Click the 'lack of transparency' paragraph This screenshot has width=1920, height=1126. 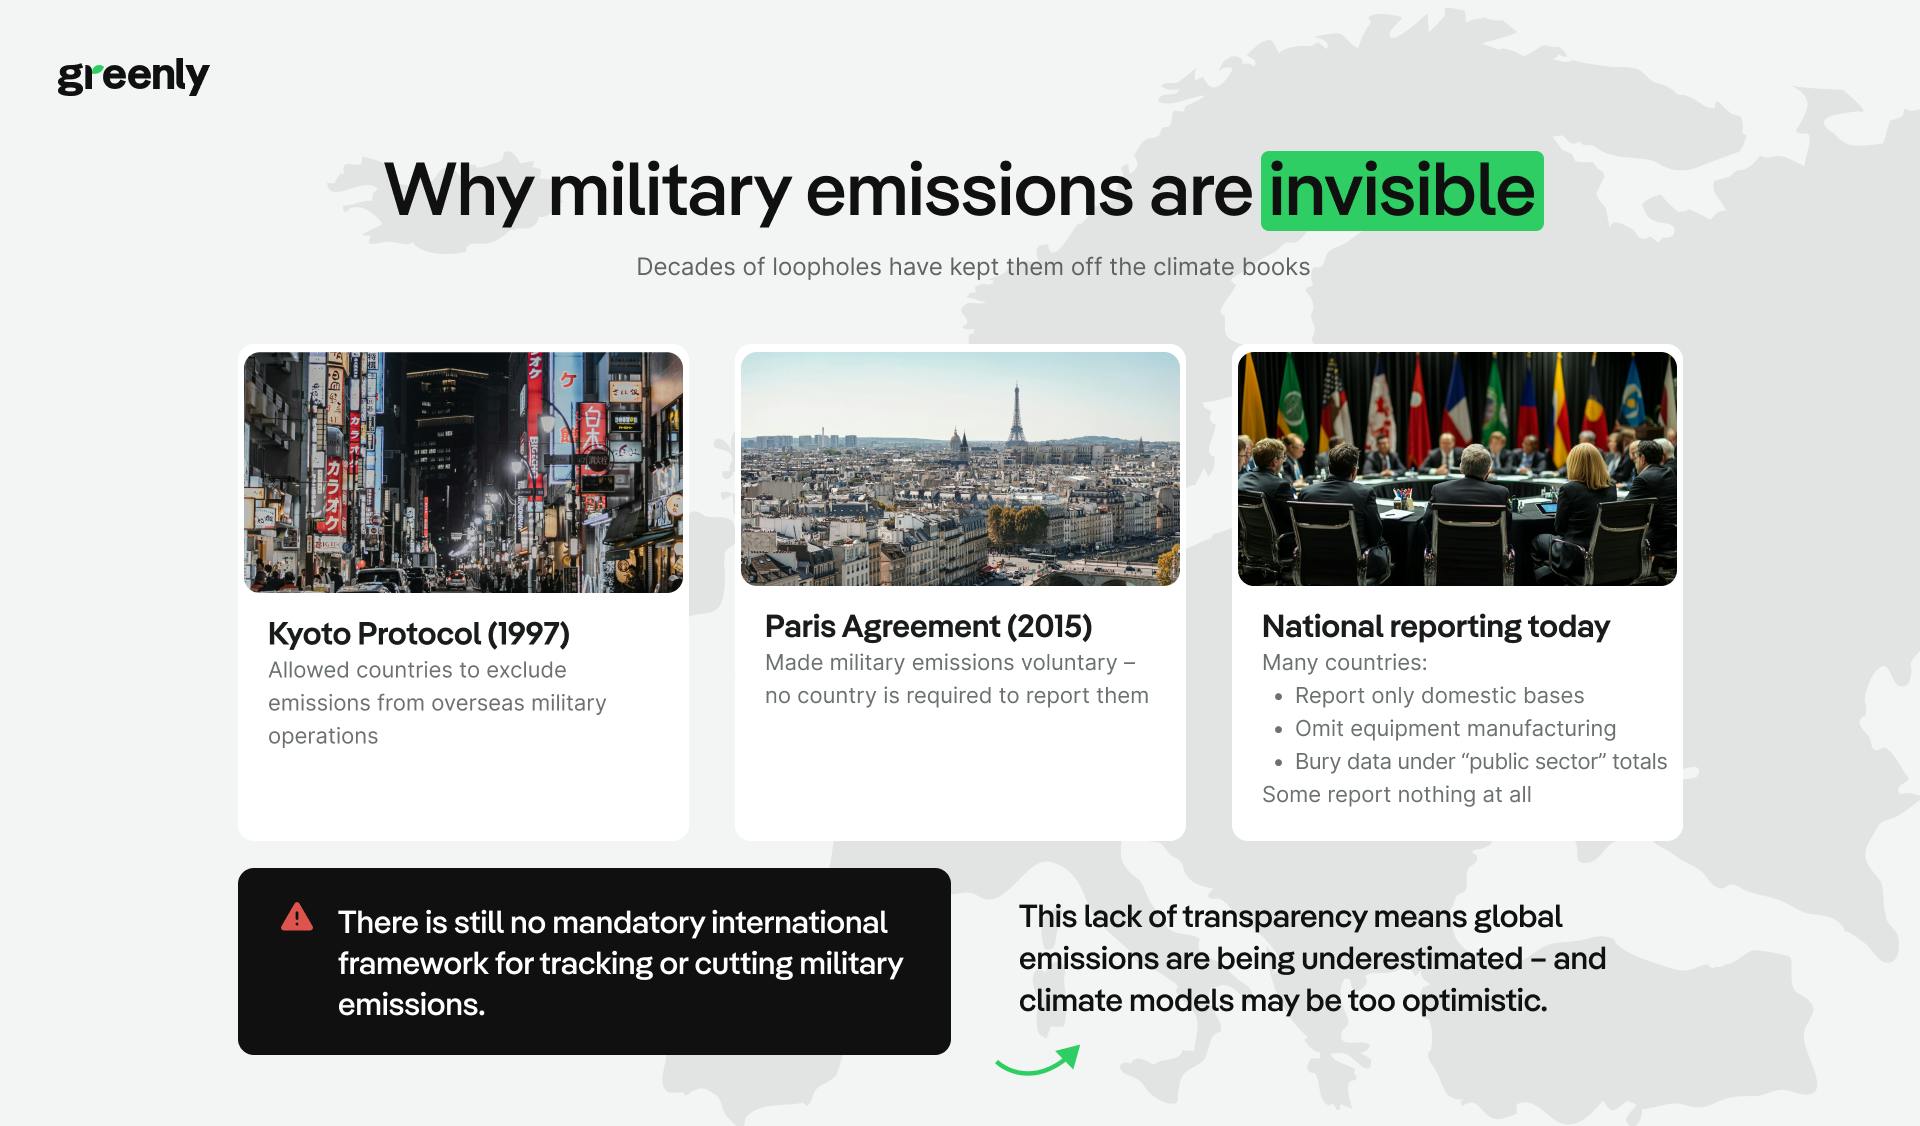(x=1311, y=958)
